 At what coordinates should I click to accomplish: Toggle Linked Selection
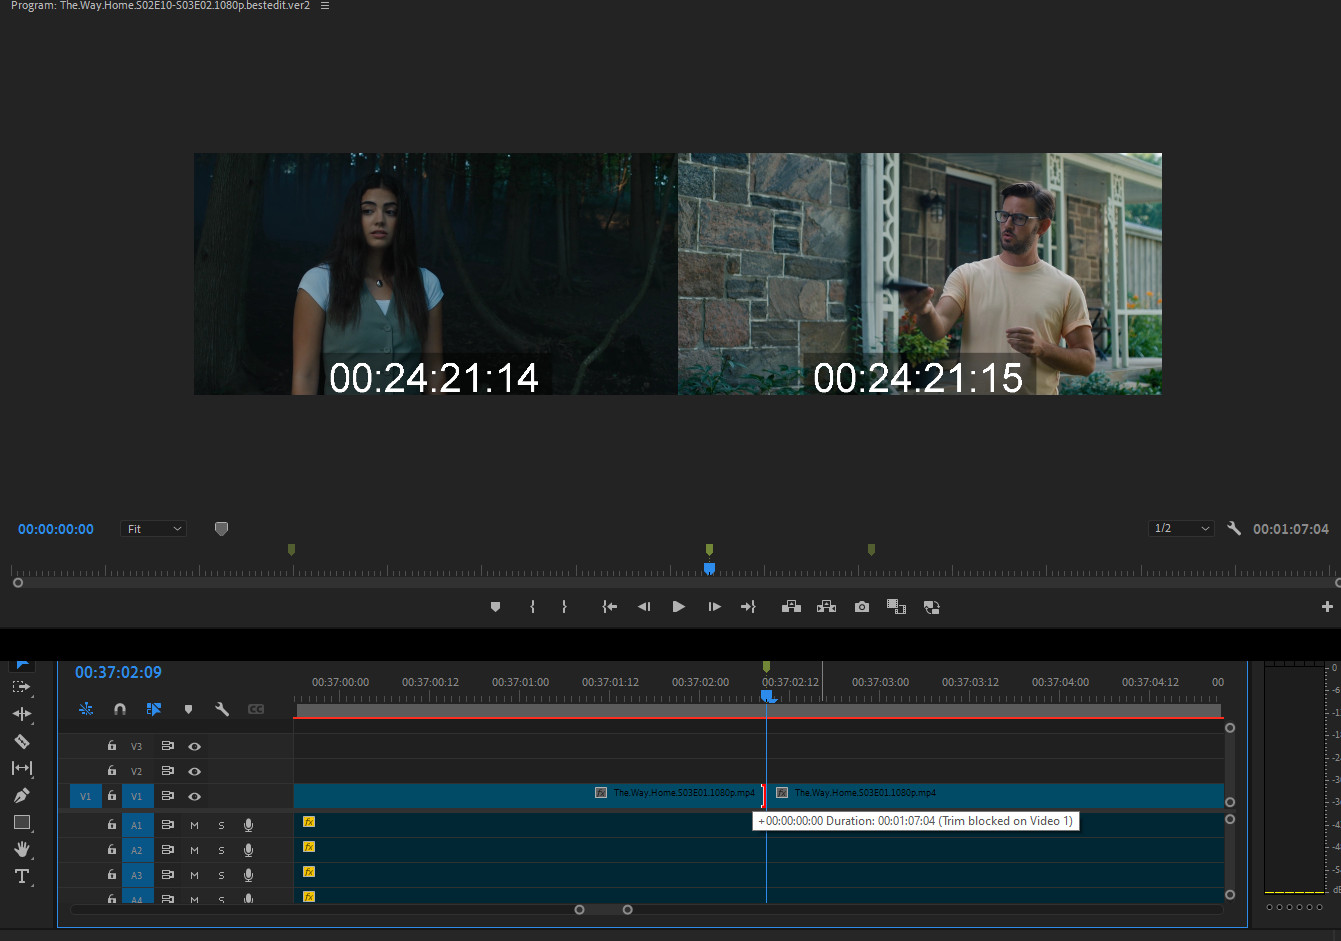154,709
